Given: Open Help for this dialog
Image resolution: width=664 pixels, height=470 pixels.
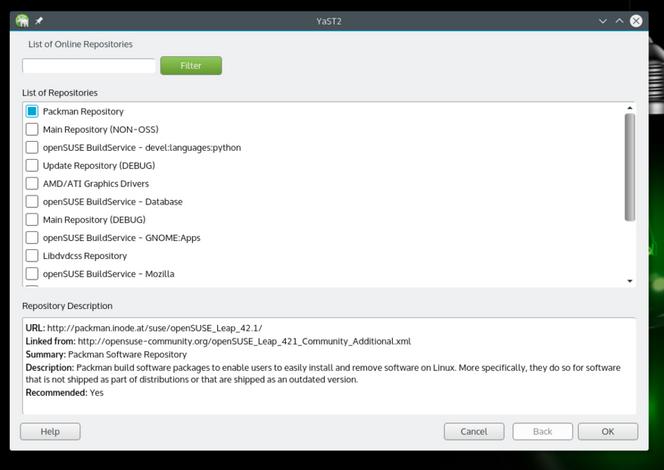Looking at the screenshot, I should click(50, 431).
